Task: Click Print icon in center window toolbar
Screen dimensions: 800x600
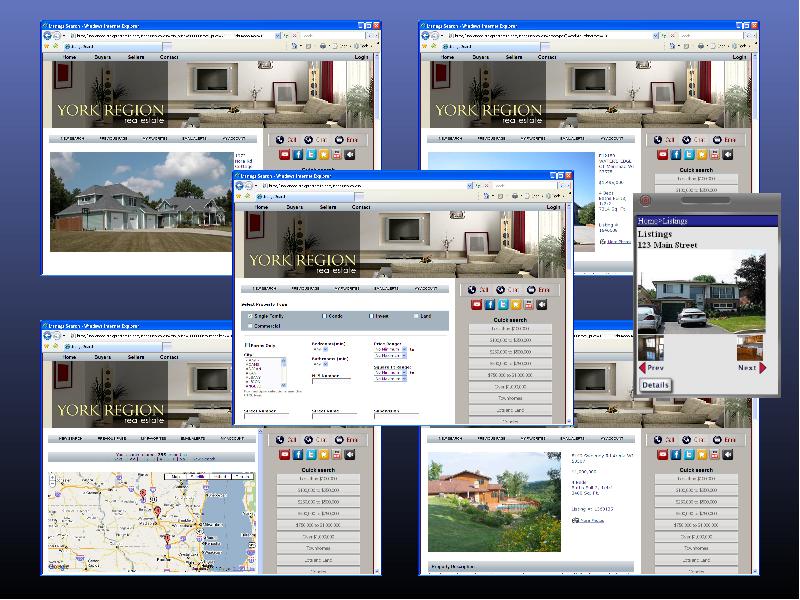Action: (x=514, y=196)
